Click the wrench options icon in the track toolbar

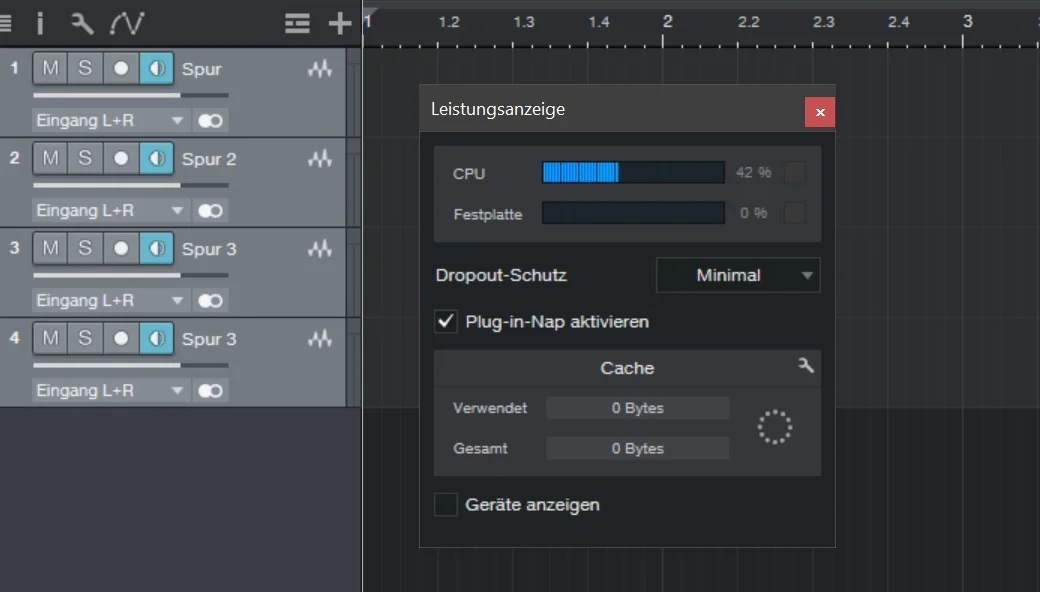point(82,24)
